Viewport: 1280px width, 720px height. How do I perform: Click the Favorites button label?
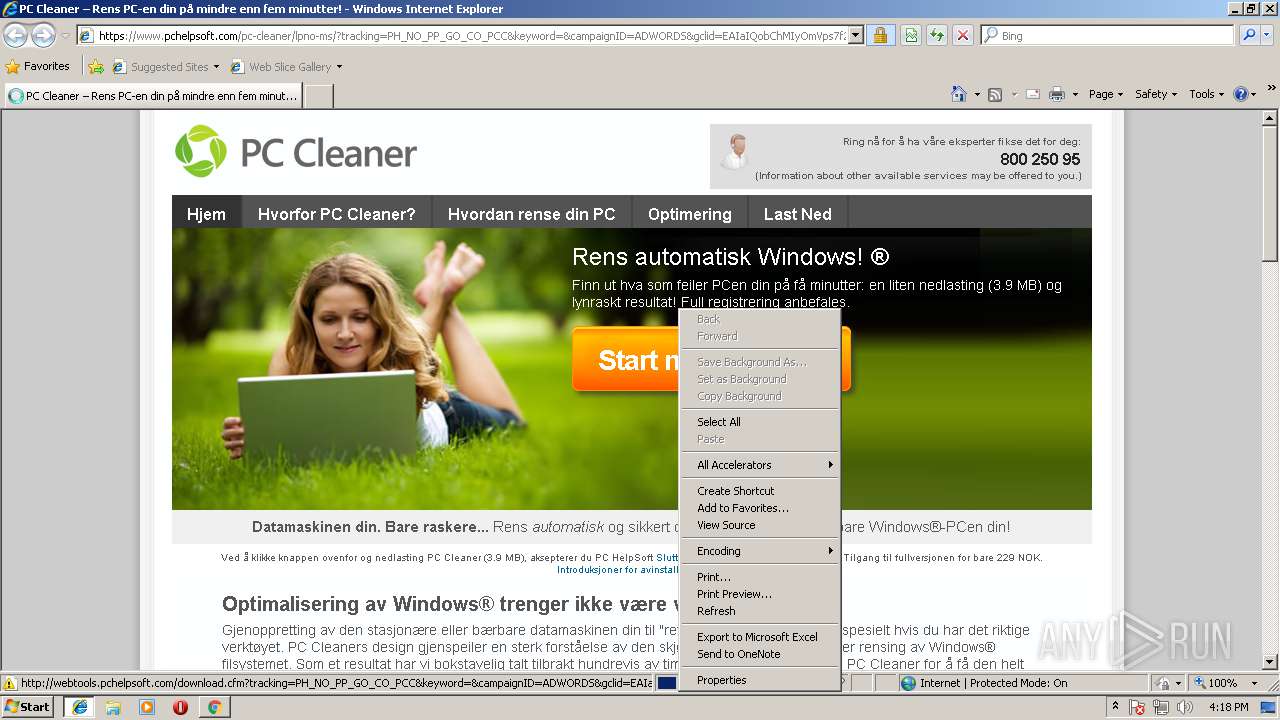pyautogui.click(x=47, y=67)
